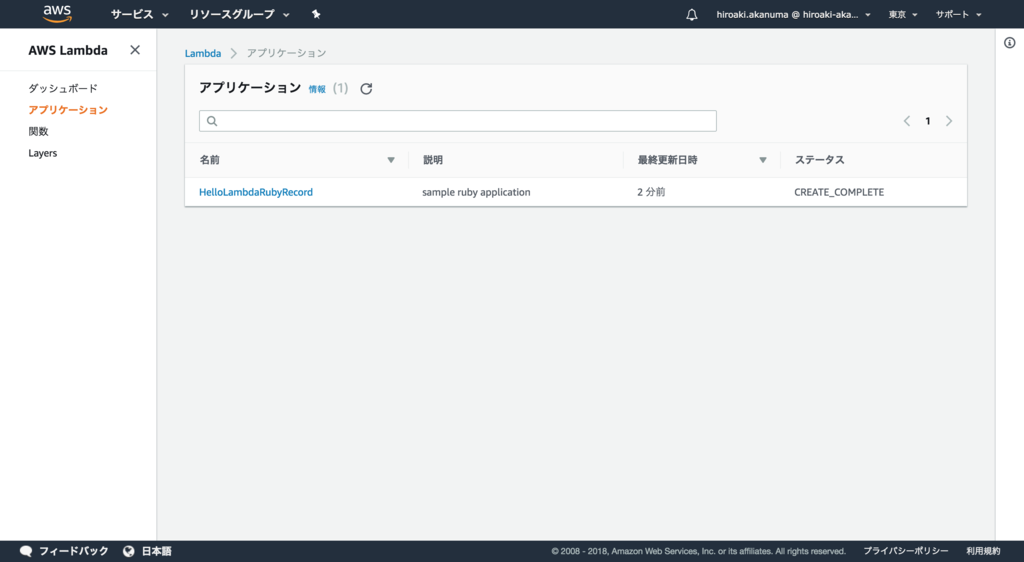The image size is (1024, 562).
Task: Open the サポート menu
Action: (958, 14)
